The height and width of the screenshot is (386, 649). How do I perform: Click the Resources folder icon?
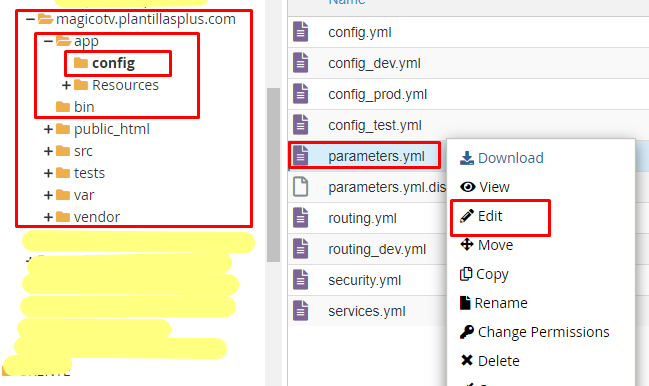click(x=81, y=85)
